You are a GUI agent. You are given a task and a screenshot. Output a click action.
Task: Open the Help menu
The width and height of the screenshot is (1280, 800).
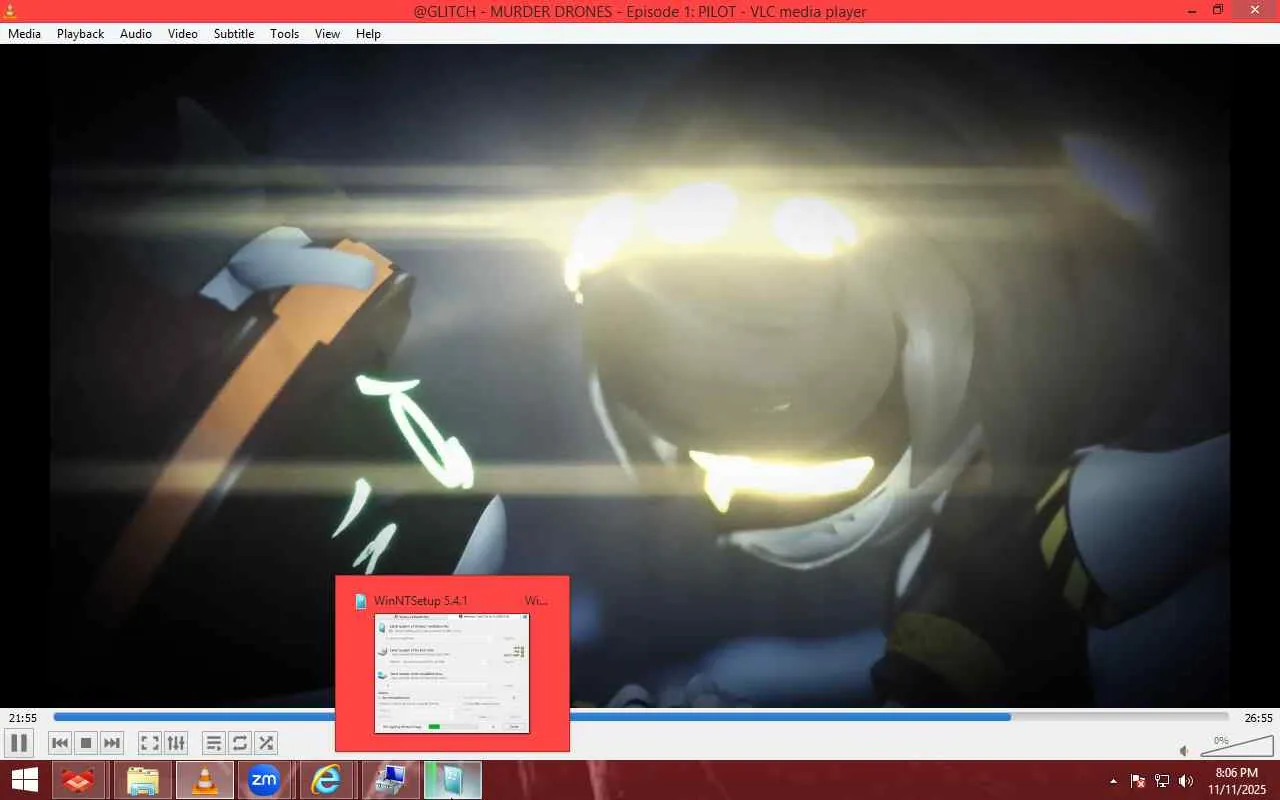tap(369, 34)
